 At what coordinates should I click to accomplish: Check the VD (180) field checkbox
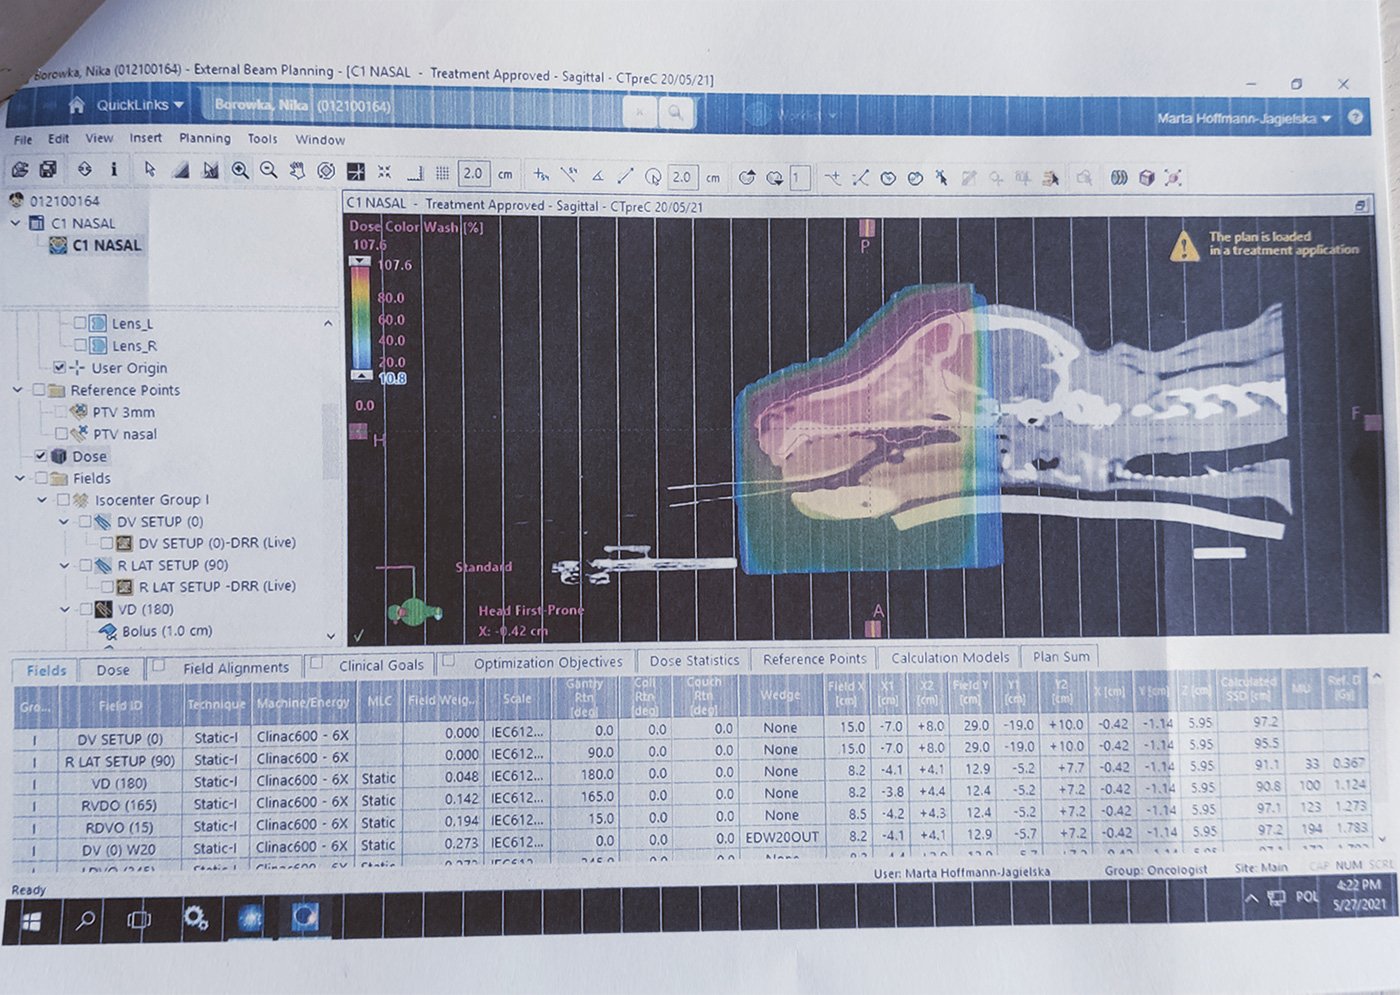[85, 608]
